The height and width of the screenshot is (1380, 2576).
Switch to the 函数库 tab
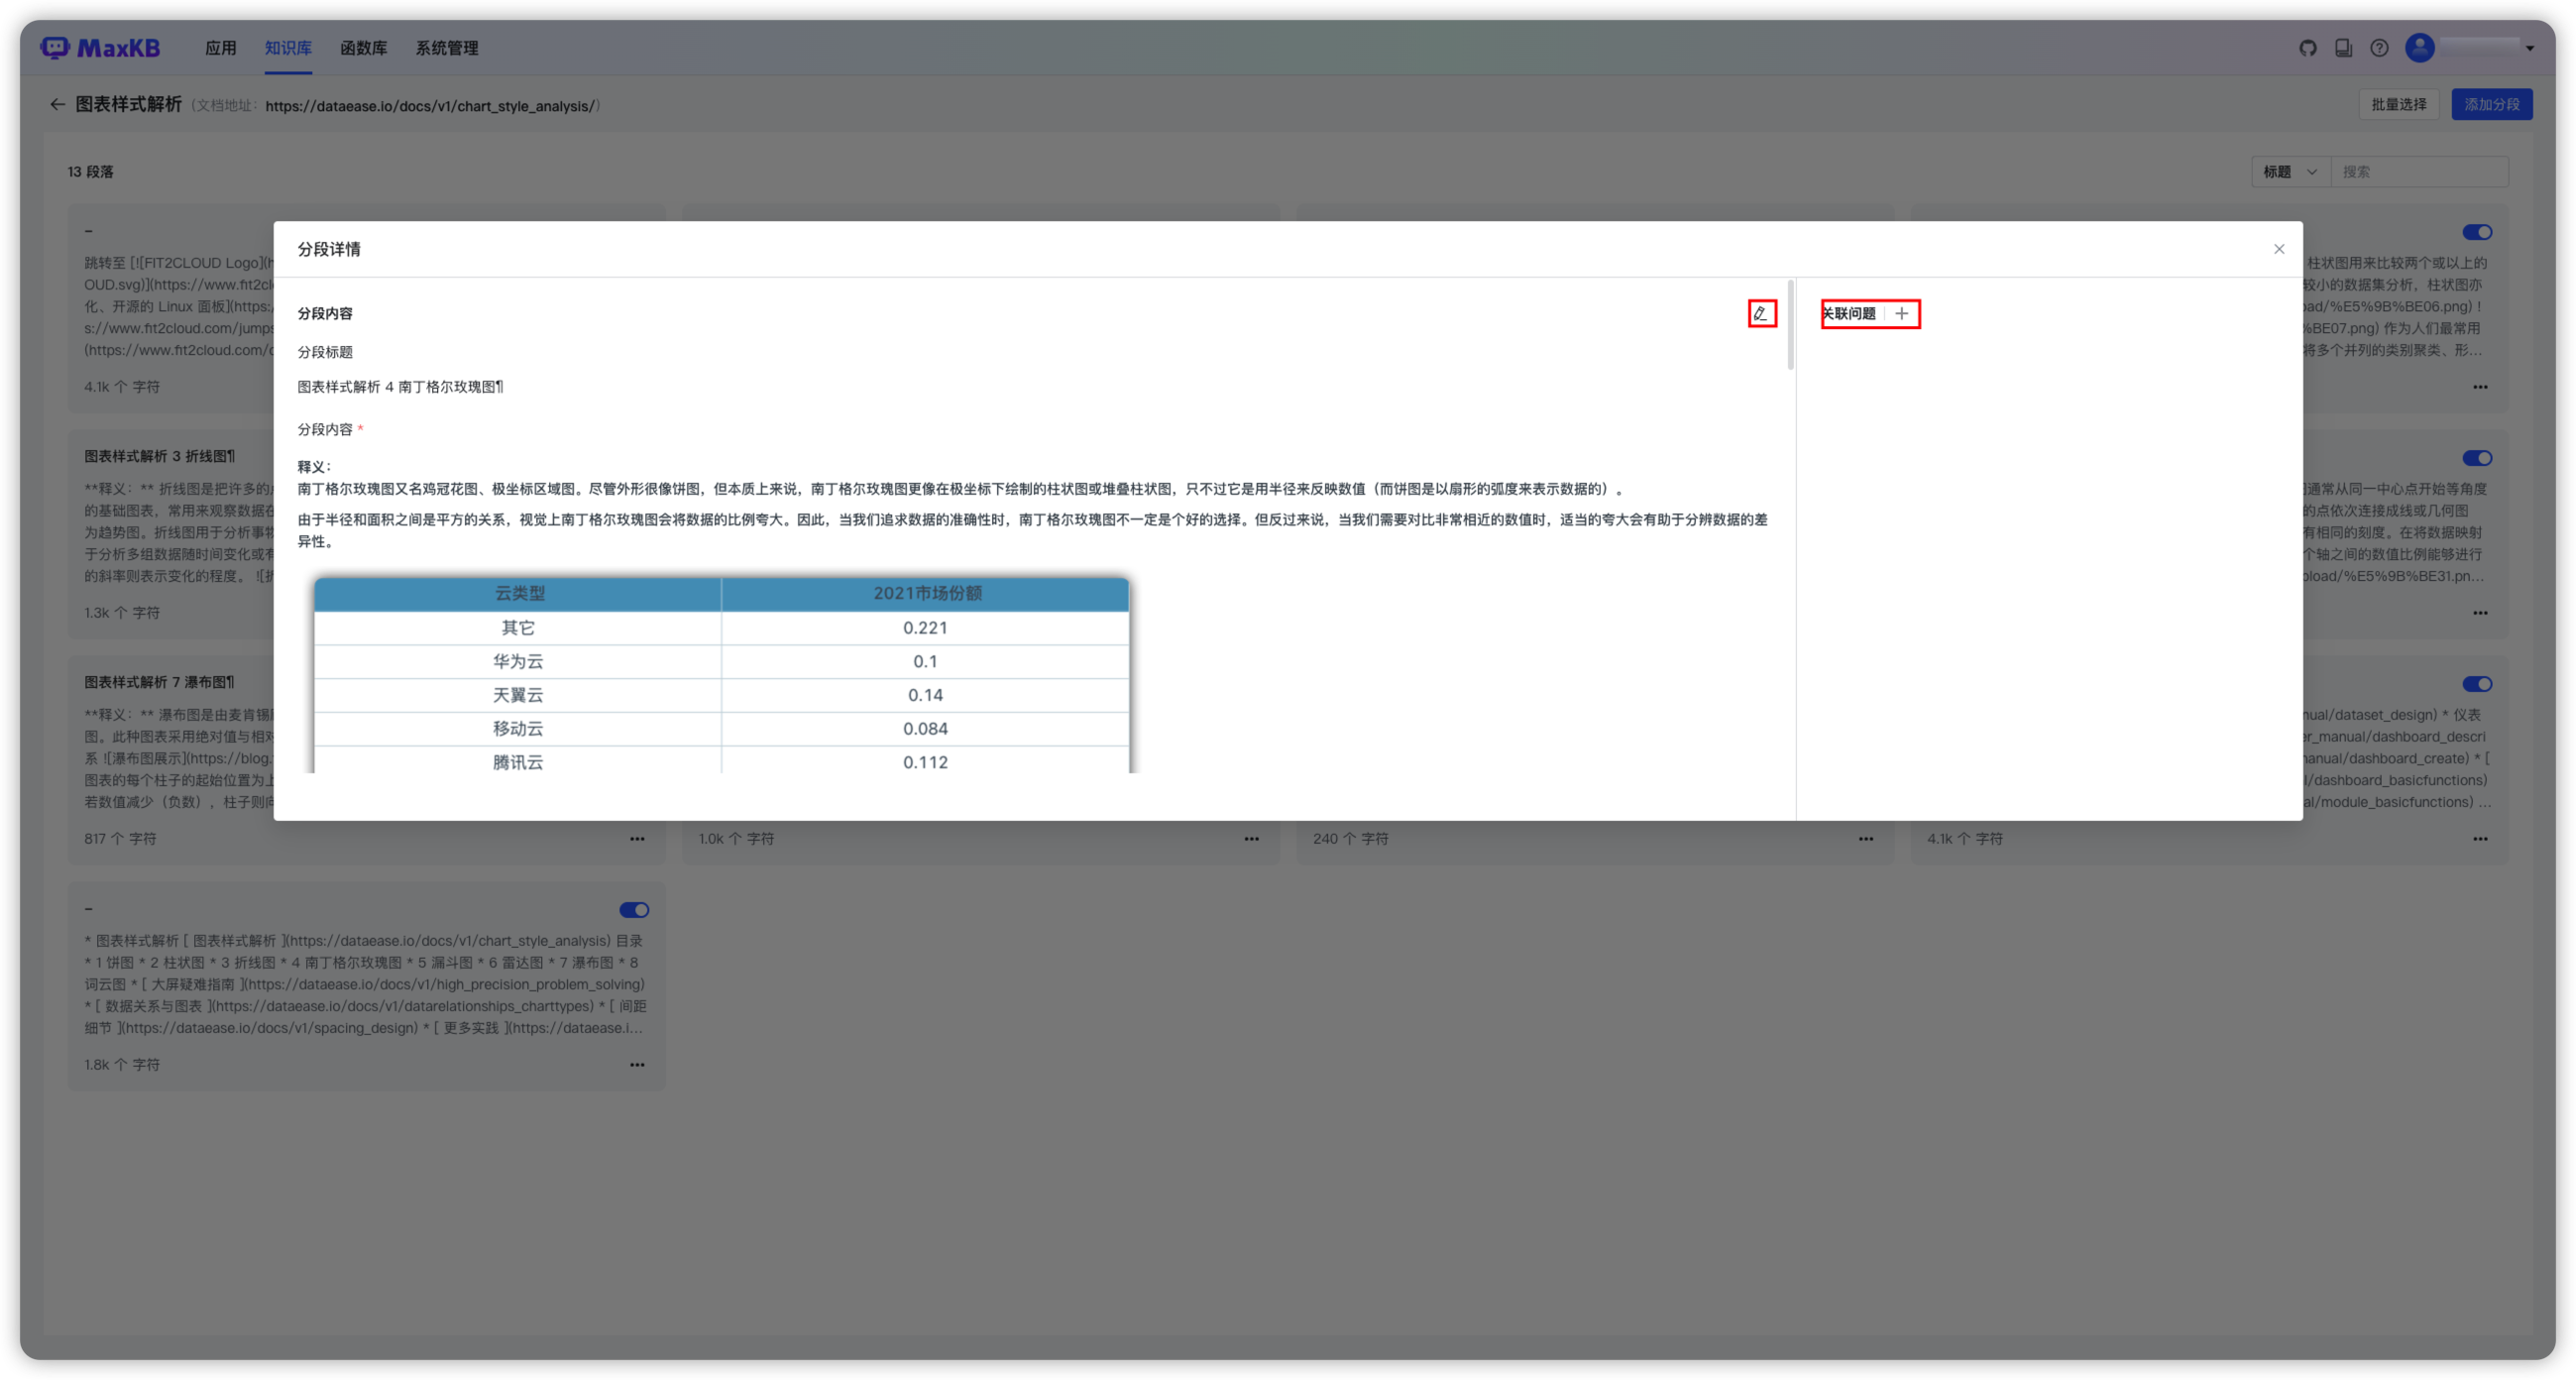tap(363, 48)
